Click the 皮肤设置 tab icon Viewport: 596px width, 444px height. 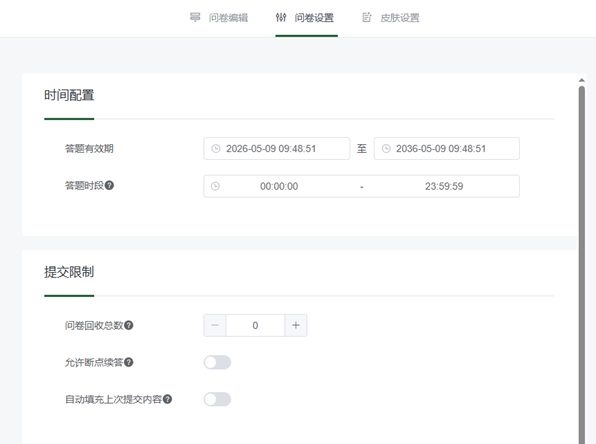pyautogui.click(x=367, y=17)
